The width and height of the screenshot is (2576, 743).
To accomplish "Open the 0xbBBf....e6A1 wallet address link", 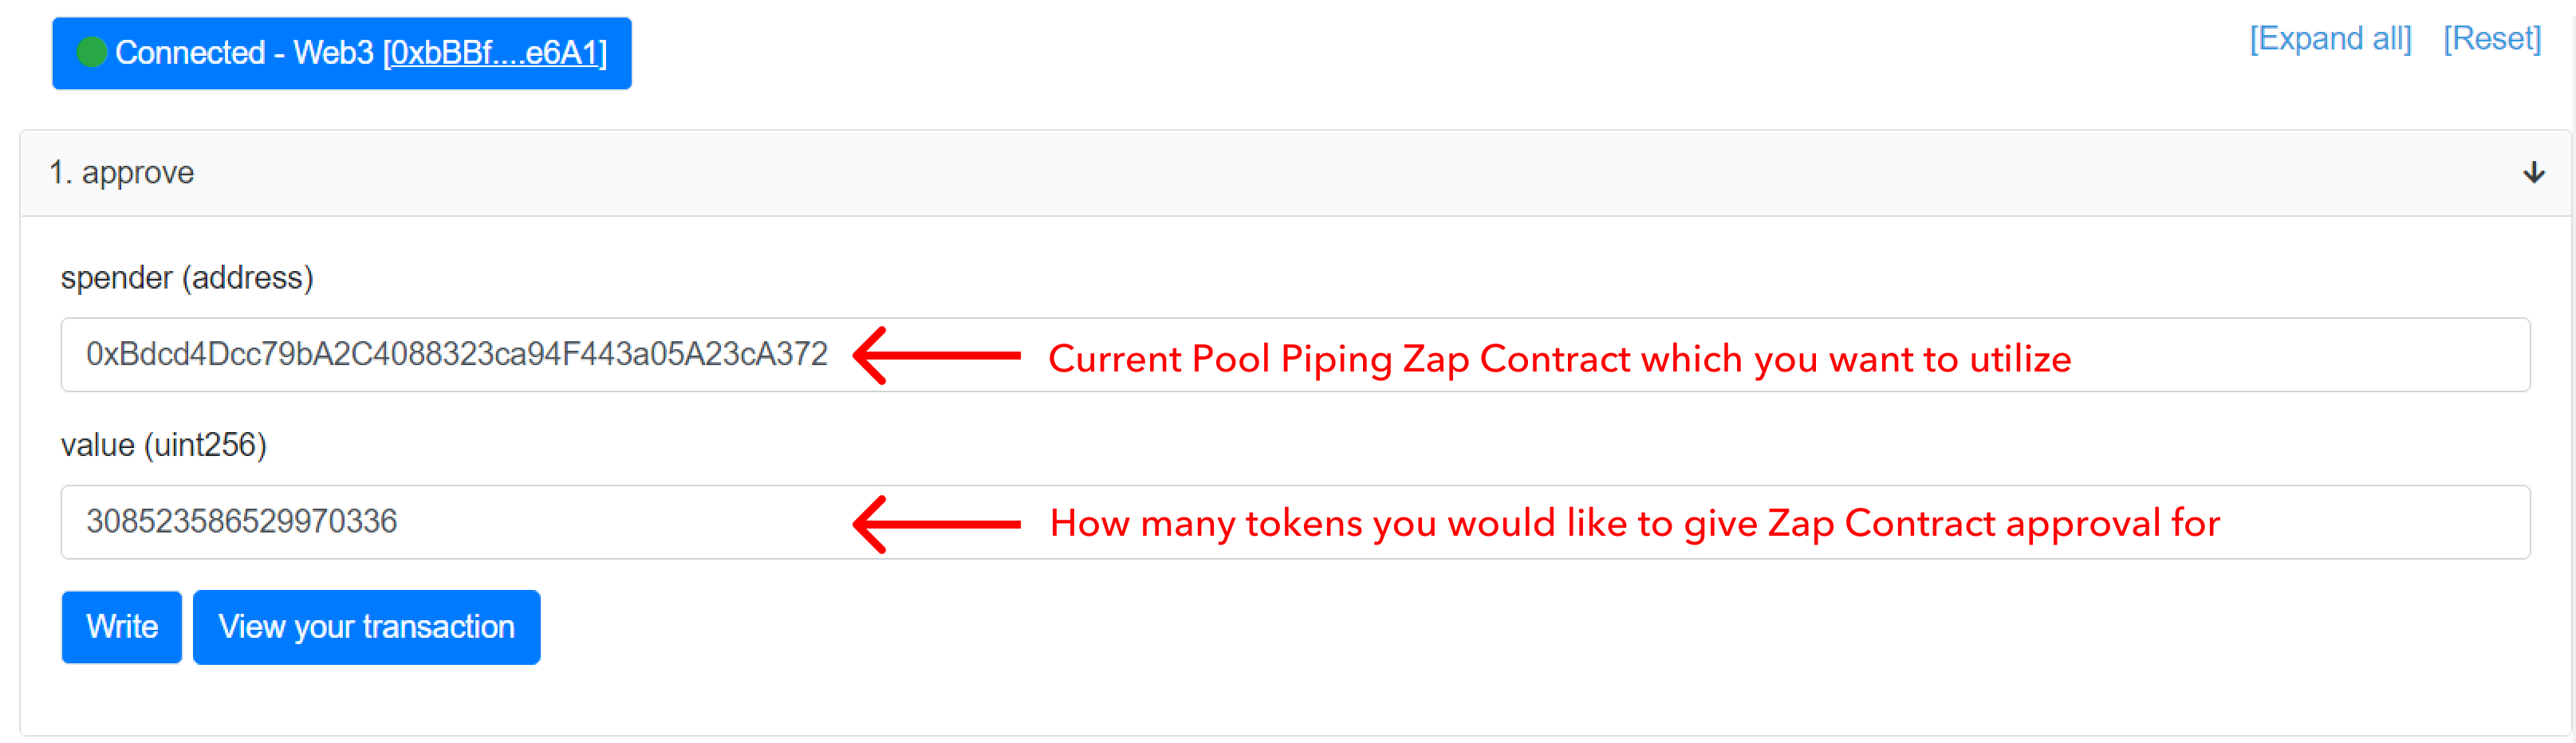I will [495, 53].
